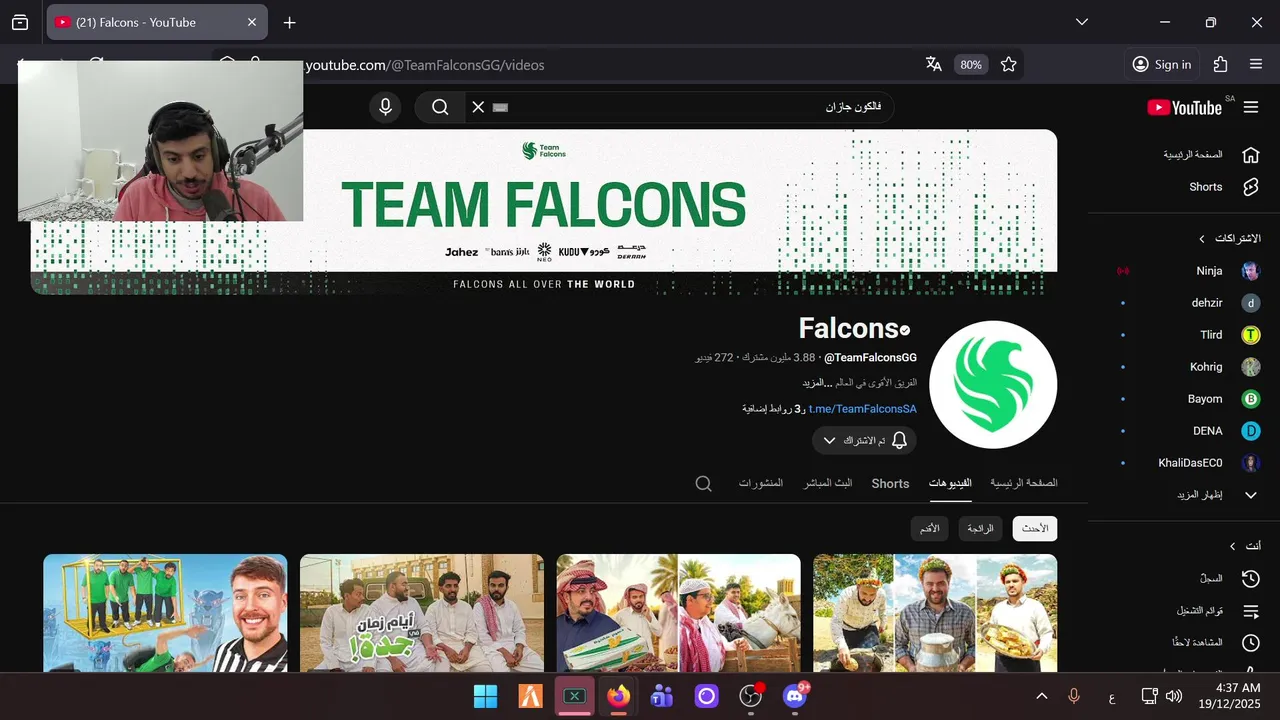The width and height of the screenshot is (1280, 720).
Task: Open a new tab with the plus
Action: pos(289,22)
